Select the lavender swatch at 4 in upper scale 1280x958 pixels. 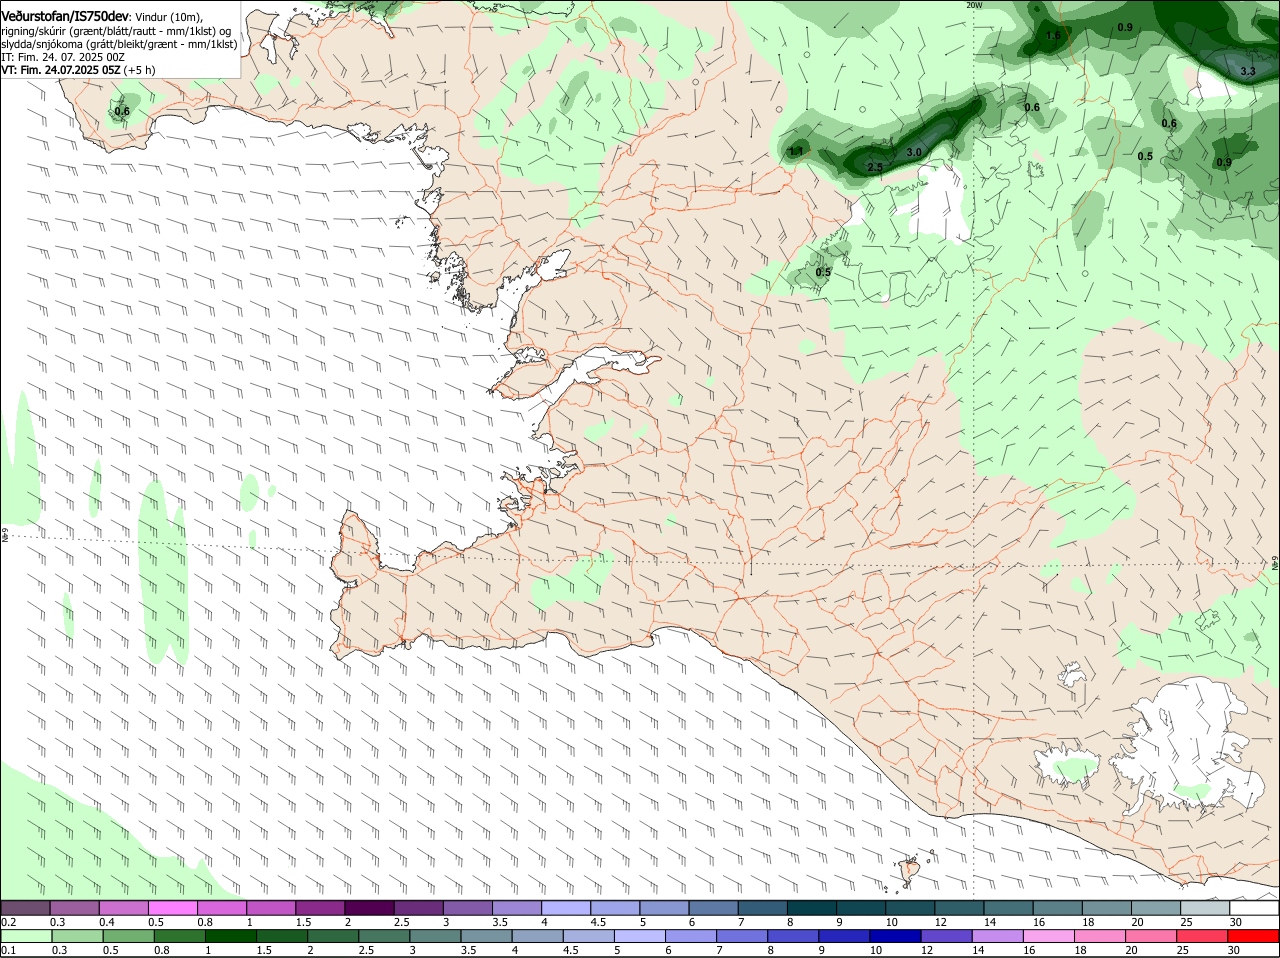tap(567, 907)
